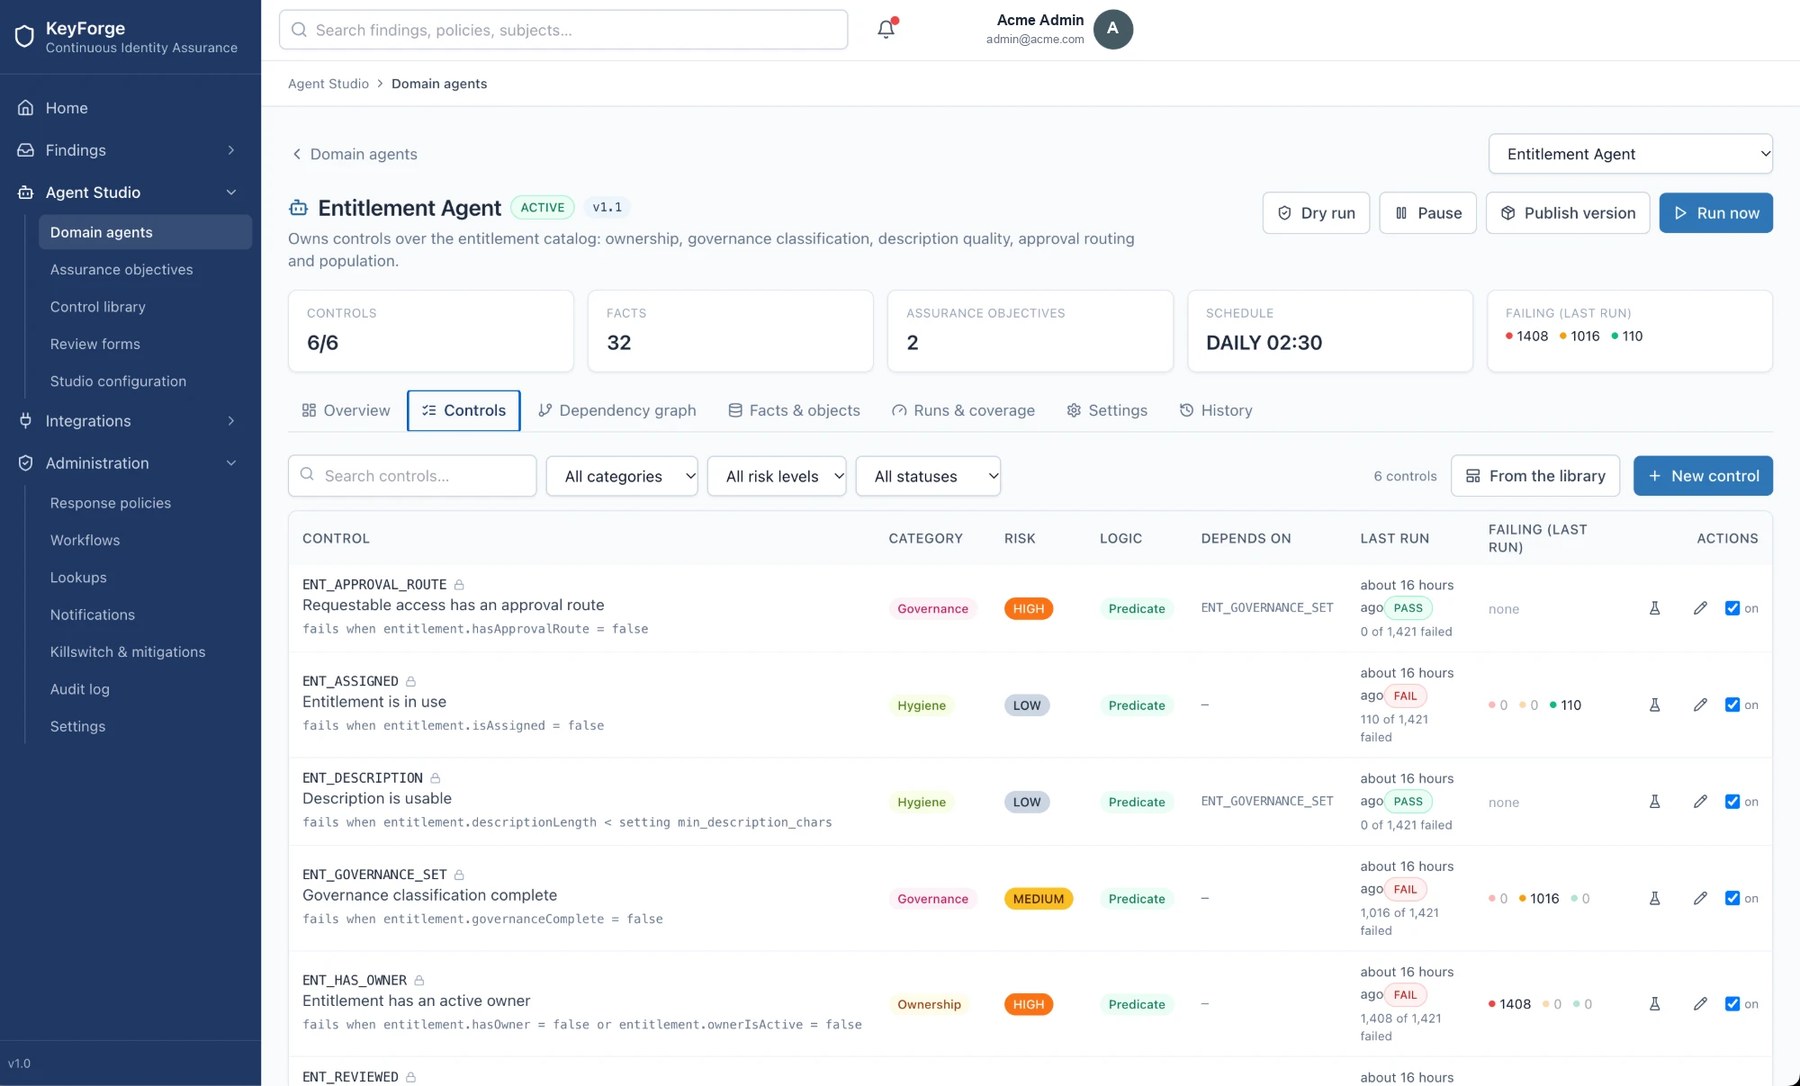Open the All statuses filter

928,476
